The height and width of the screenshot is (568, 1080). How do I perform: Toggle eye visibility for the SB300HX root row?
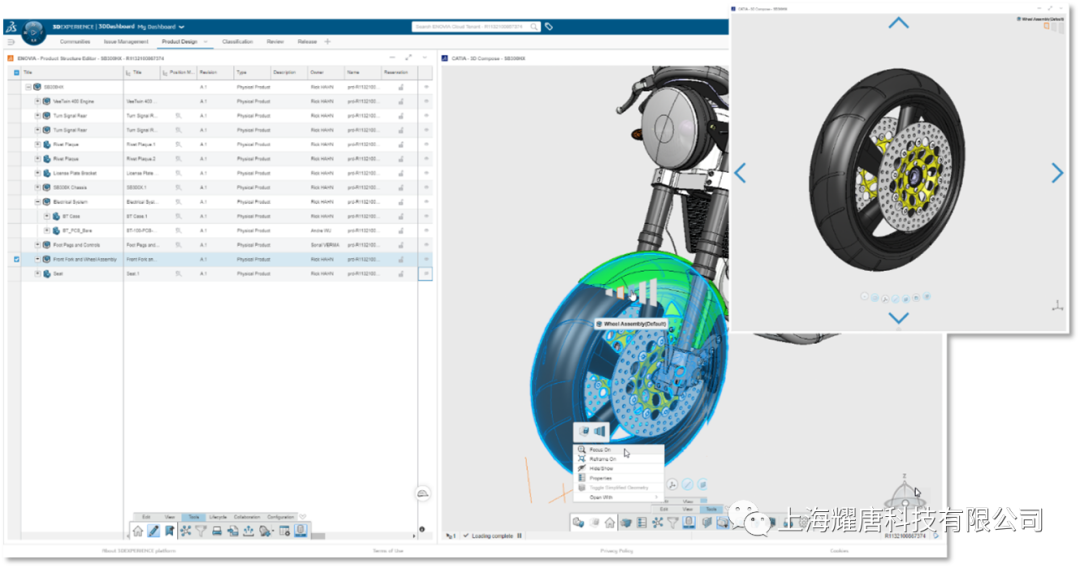(426, 87)
